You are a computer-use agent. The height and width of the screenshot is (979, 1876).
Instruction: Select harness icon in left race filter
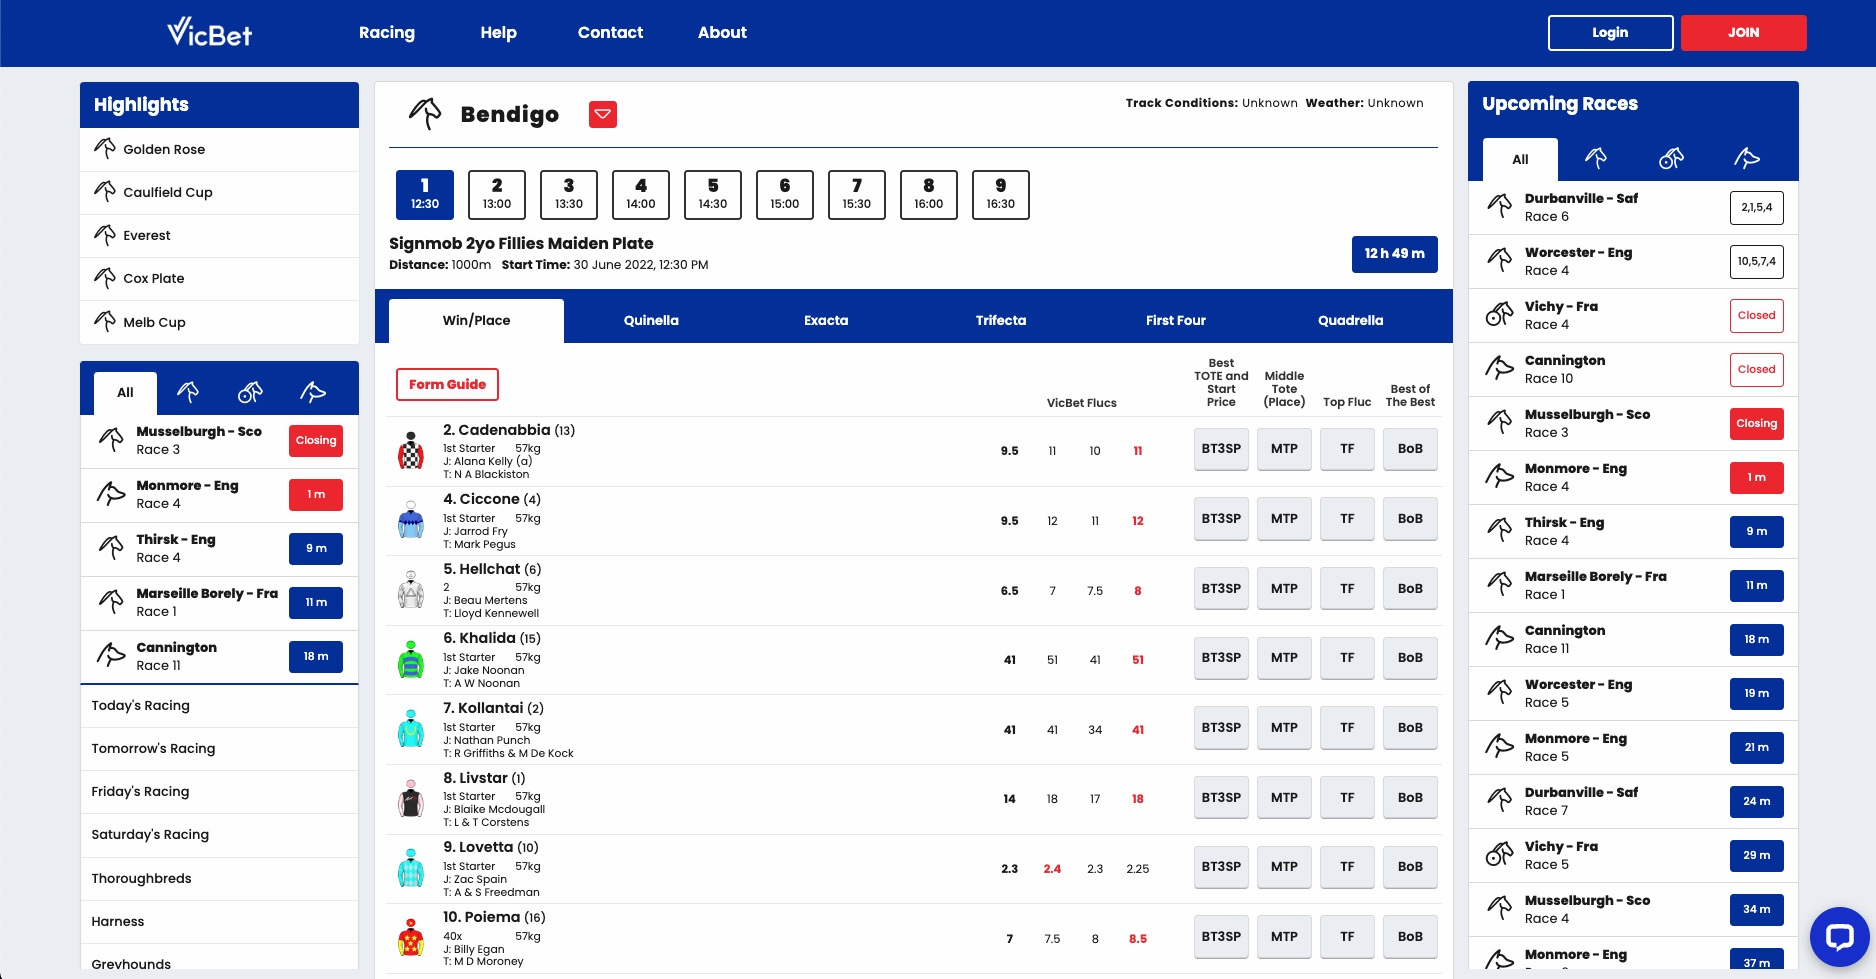click(250, 392)
